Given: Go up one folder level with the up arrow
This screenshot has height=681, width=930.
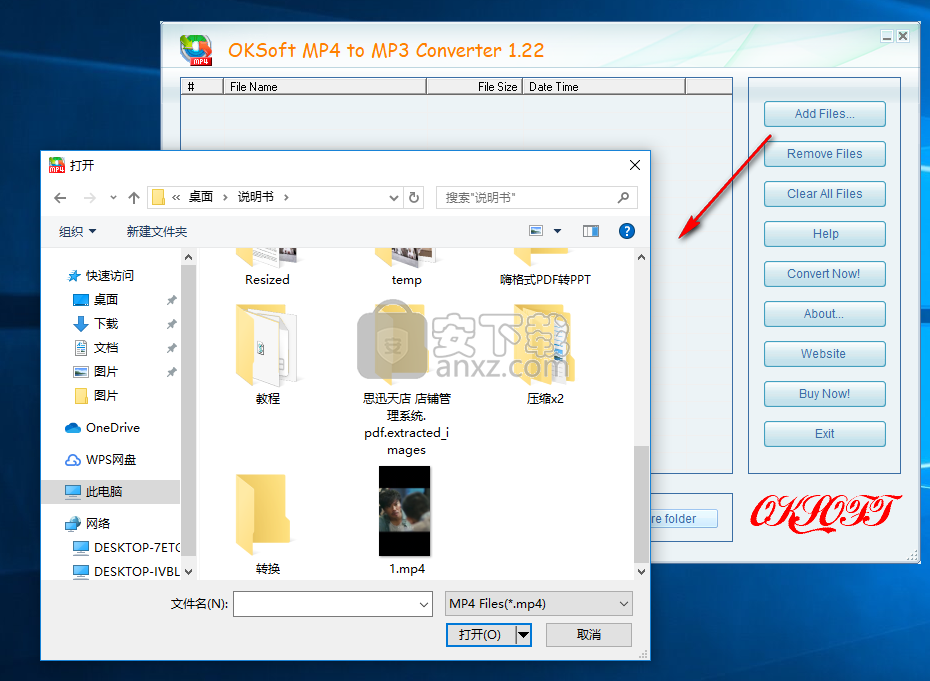Looking at the screenshot, I should tap(134, 198).
